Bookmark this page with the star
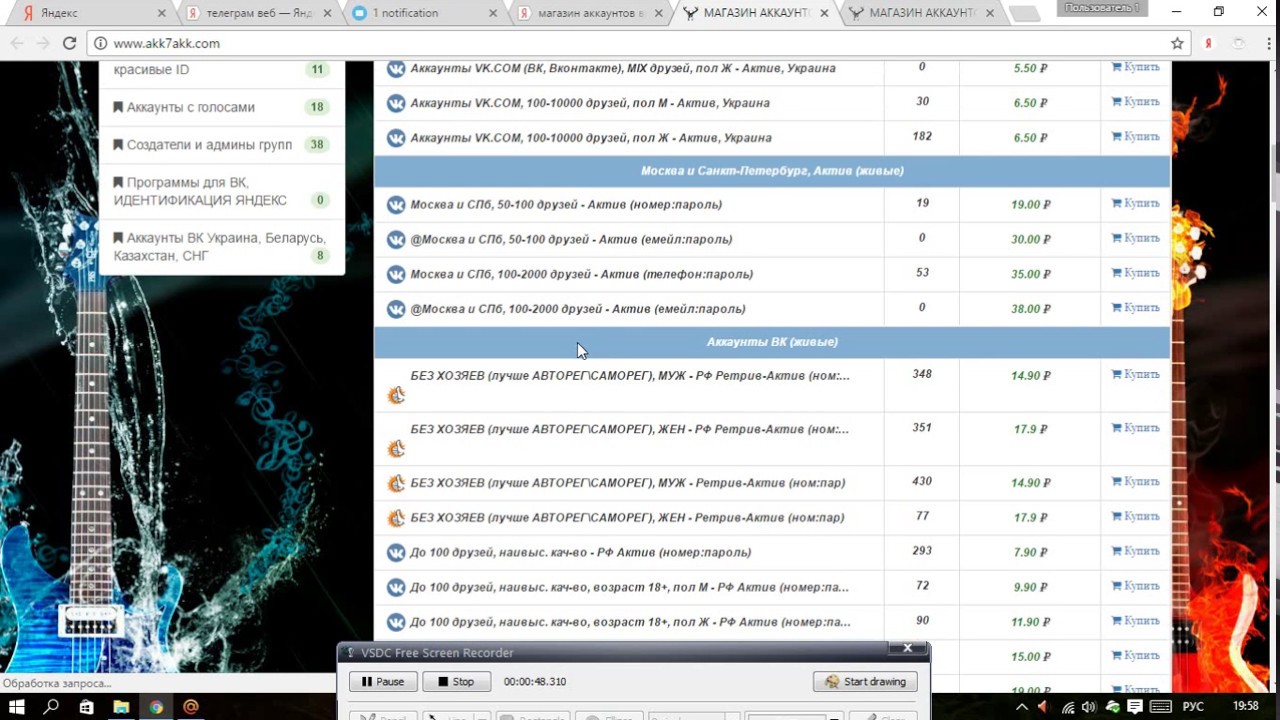Image resolution: width=1280 pixels, height=720 pixels. point(1177,43)
